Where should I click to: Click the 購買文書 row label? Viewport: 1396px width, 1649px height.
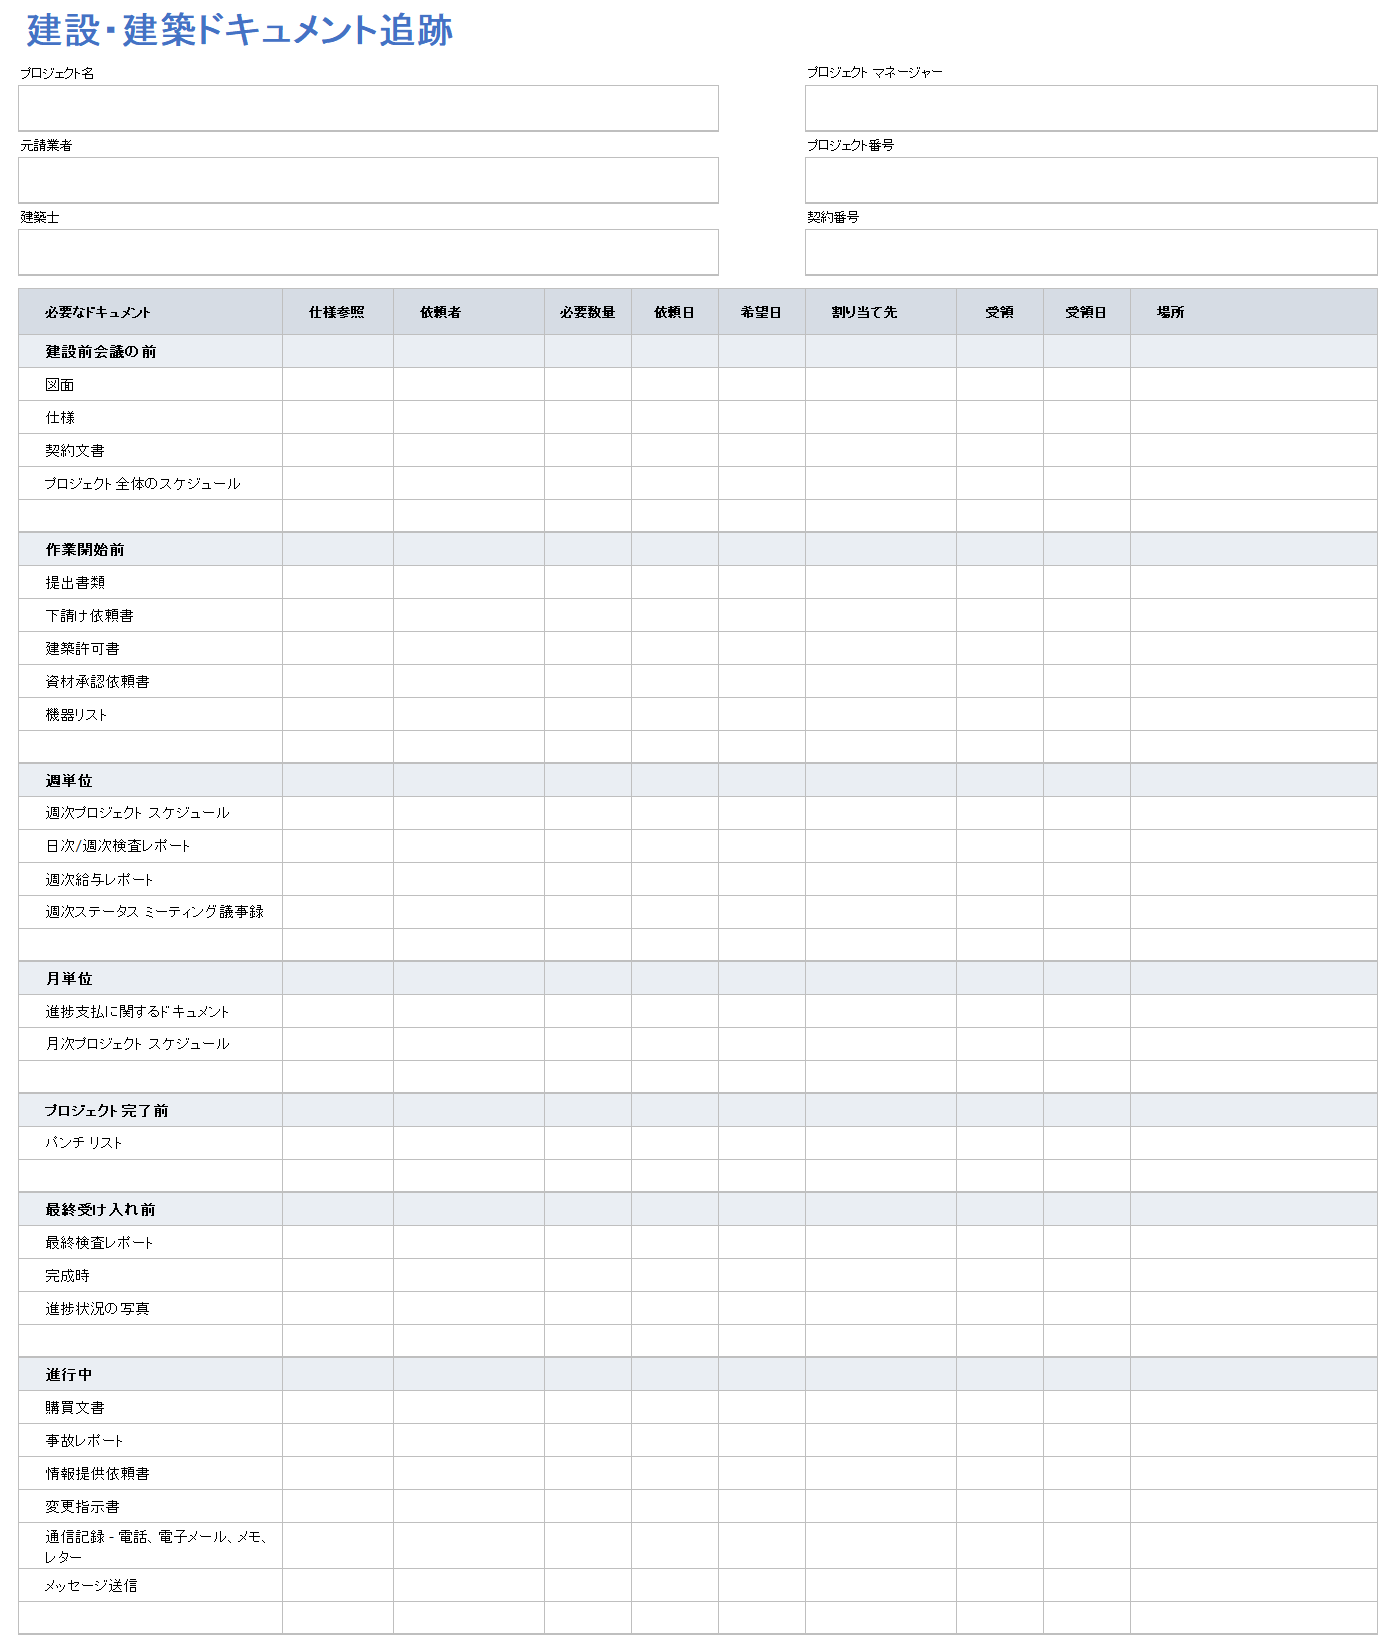pos(75,1407)
